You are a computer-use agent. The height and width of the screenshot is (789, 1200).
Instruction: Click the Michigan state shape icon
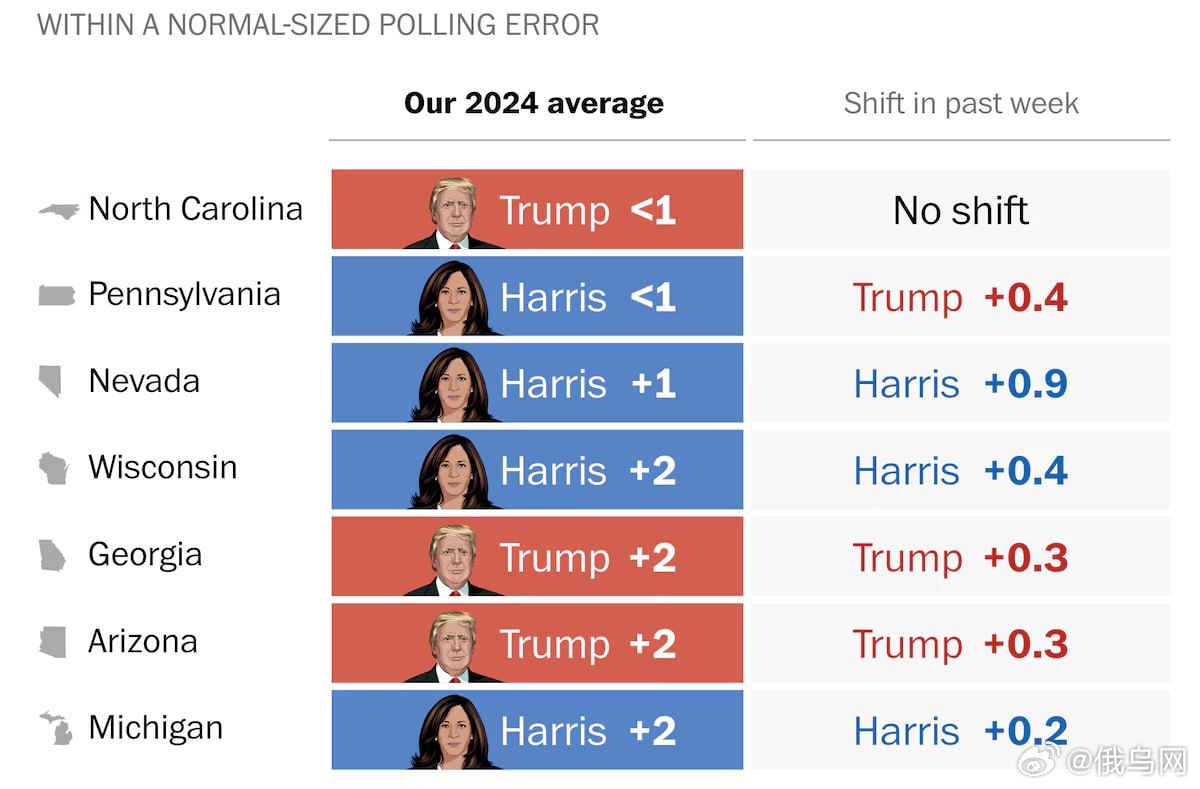(56, 728)
